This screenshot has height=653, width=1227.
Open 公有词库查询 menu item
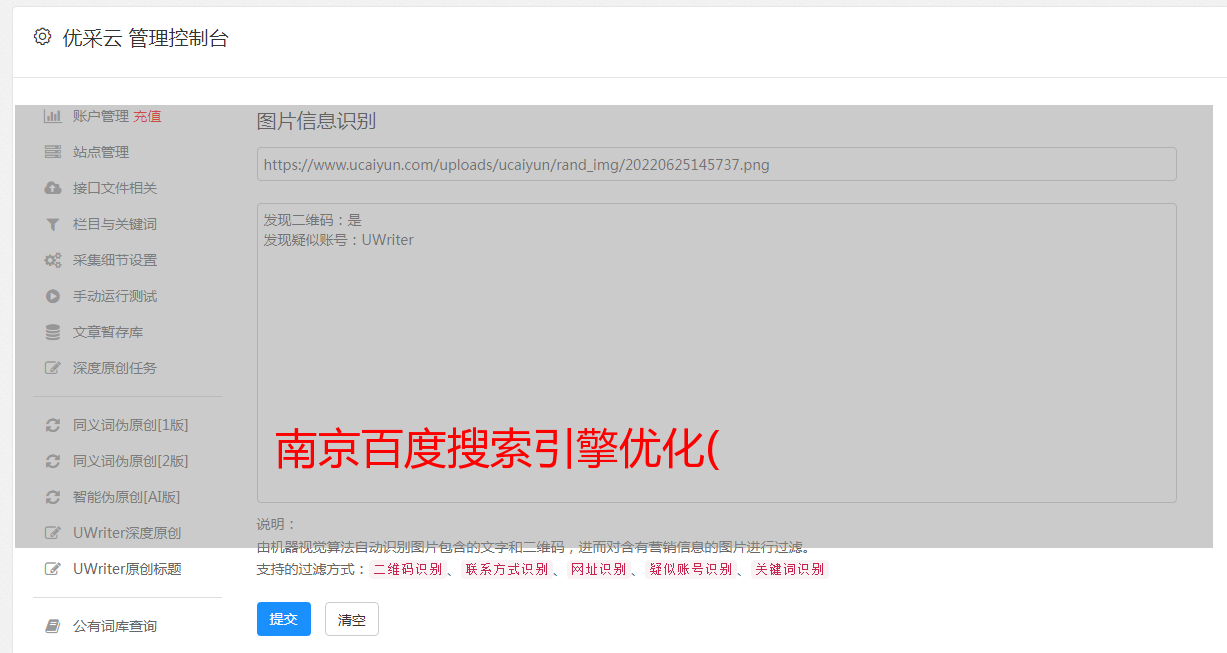[115, 626]
